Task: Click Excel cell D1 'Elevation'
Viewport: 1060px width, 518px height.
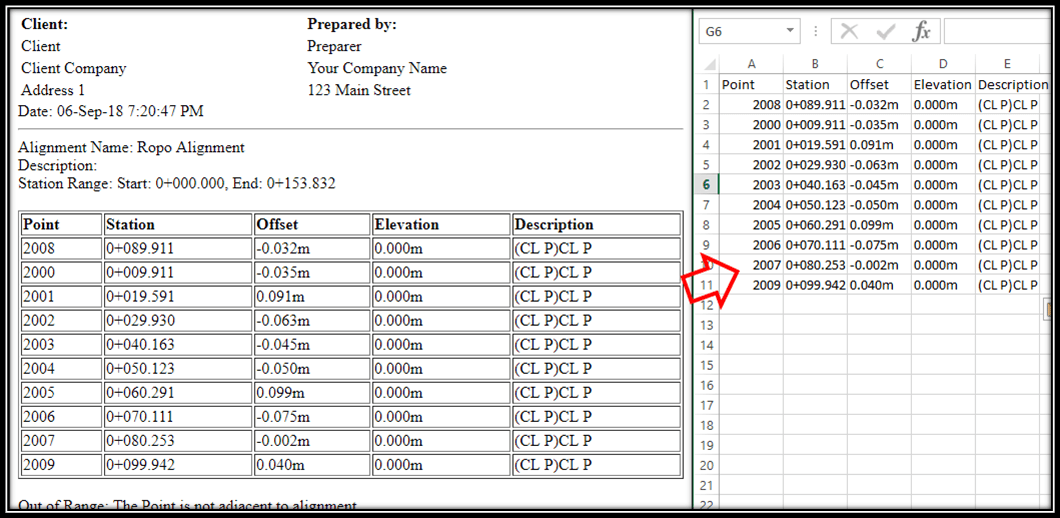Action: pyautogui.click(x=943, y=85)
